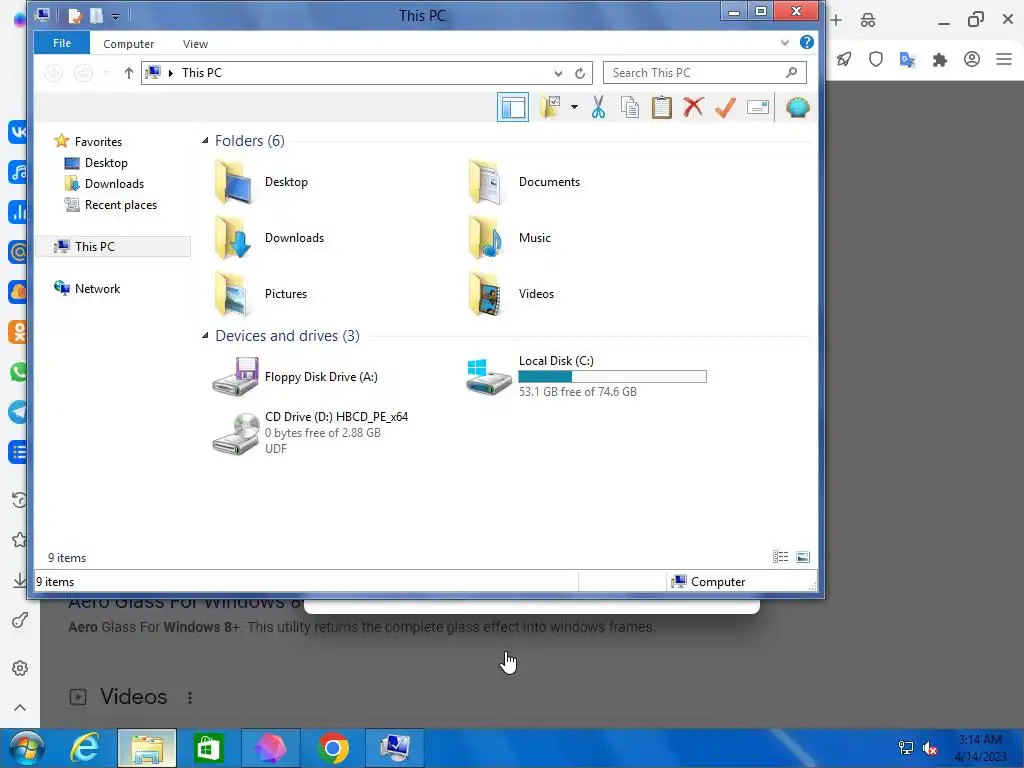Open recent locations dropdown arrow

pyautogui.click(x=106, y=73)
